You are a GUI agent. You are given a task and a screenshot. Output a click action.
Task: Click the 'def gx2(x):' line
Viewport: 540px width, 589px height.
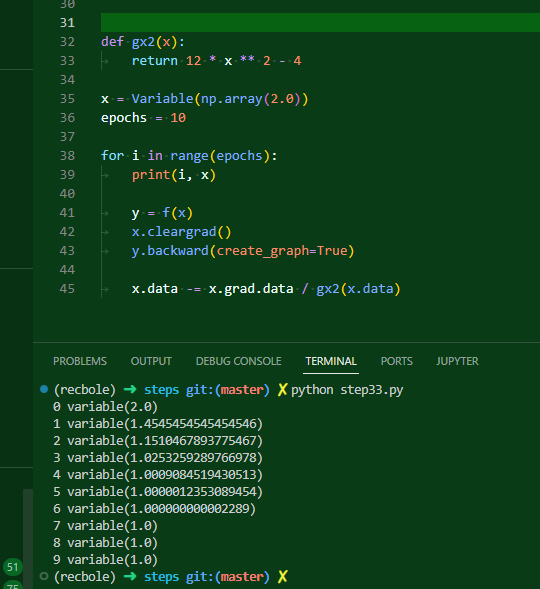[143, 42]
